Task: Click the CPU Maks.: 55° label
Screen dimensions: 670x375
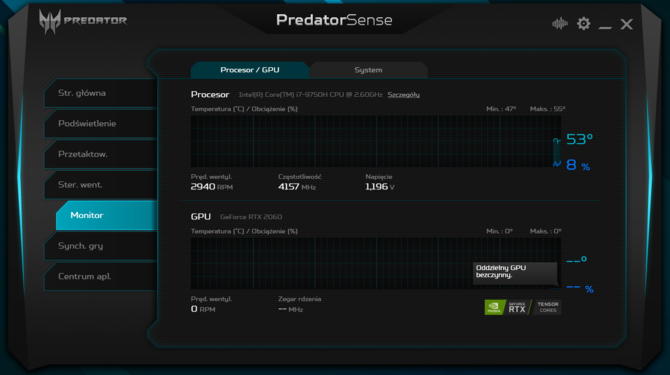Action: (547, 109)
